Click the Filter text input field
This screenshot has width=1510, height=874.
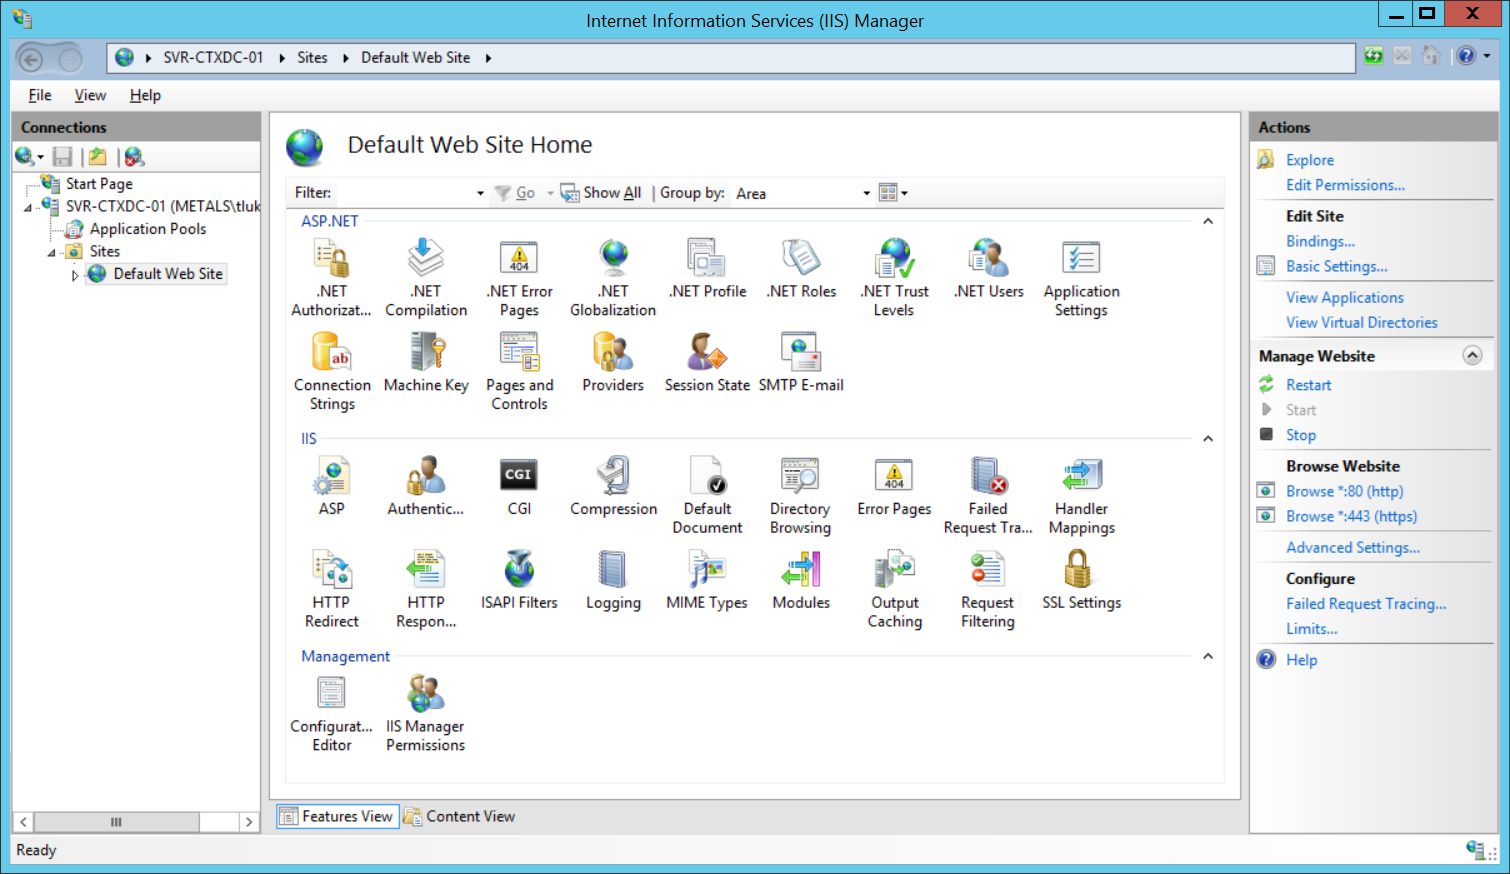click(x=404, y=193)
